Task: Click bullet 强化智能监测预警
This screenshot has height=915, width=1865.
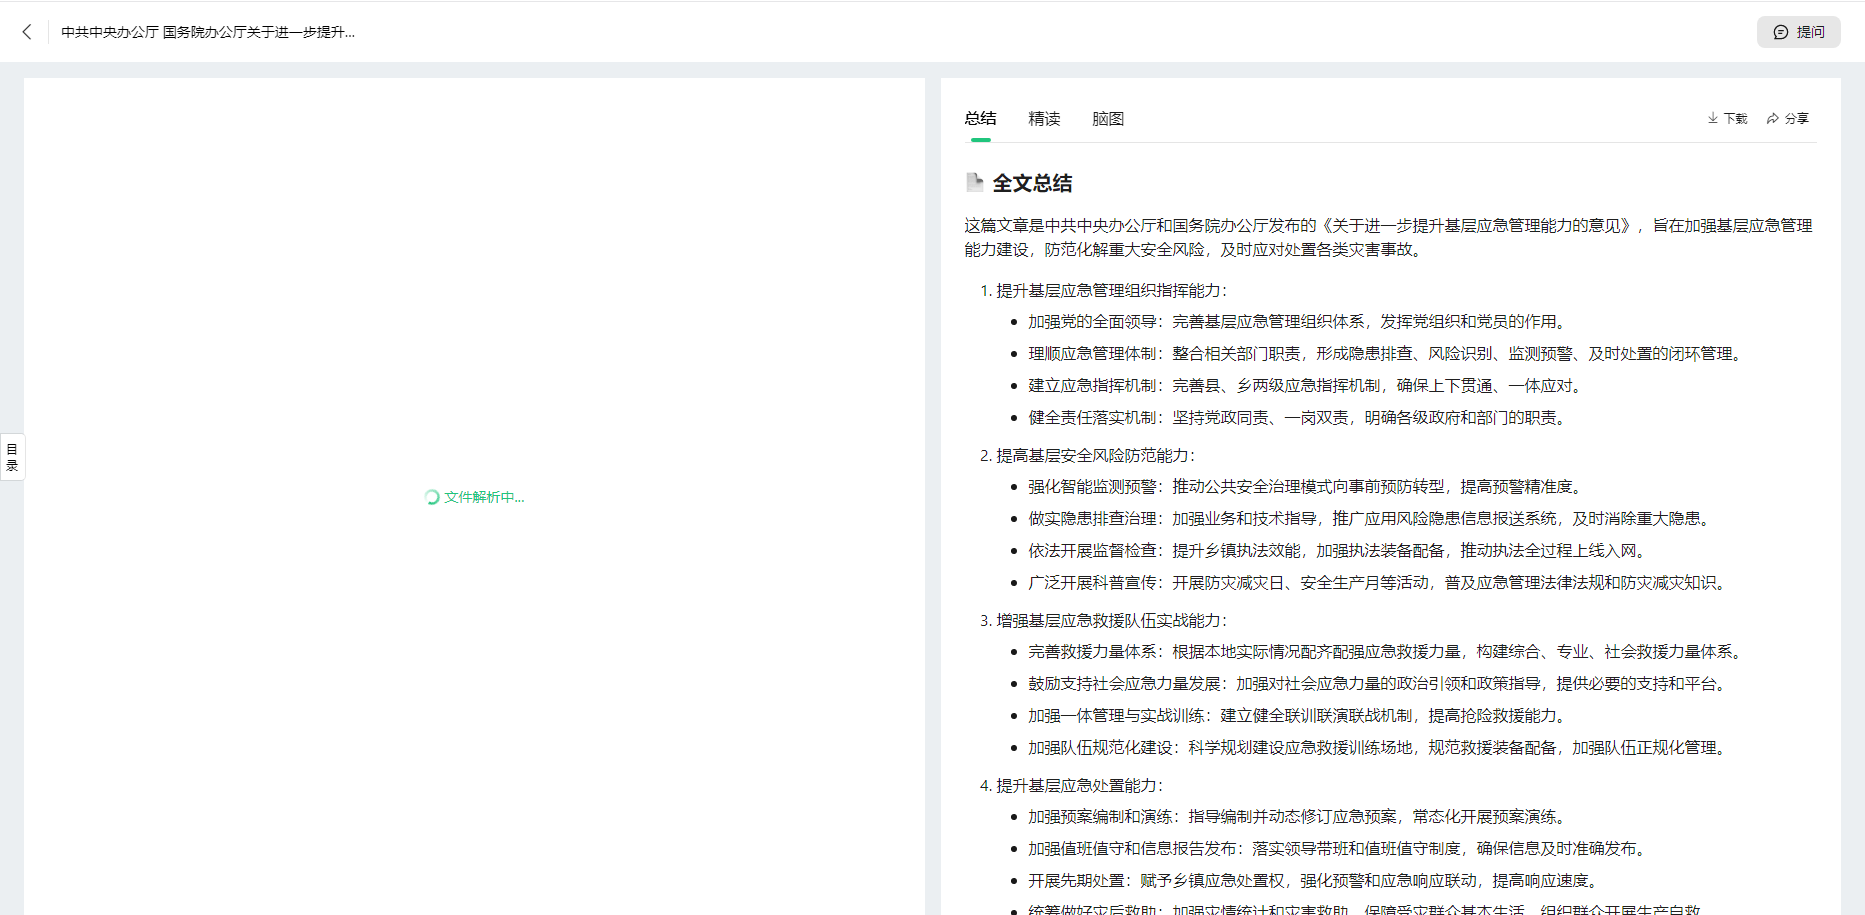Action: coord(1306,486)
